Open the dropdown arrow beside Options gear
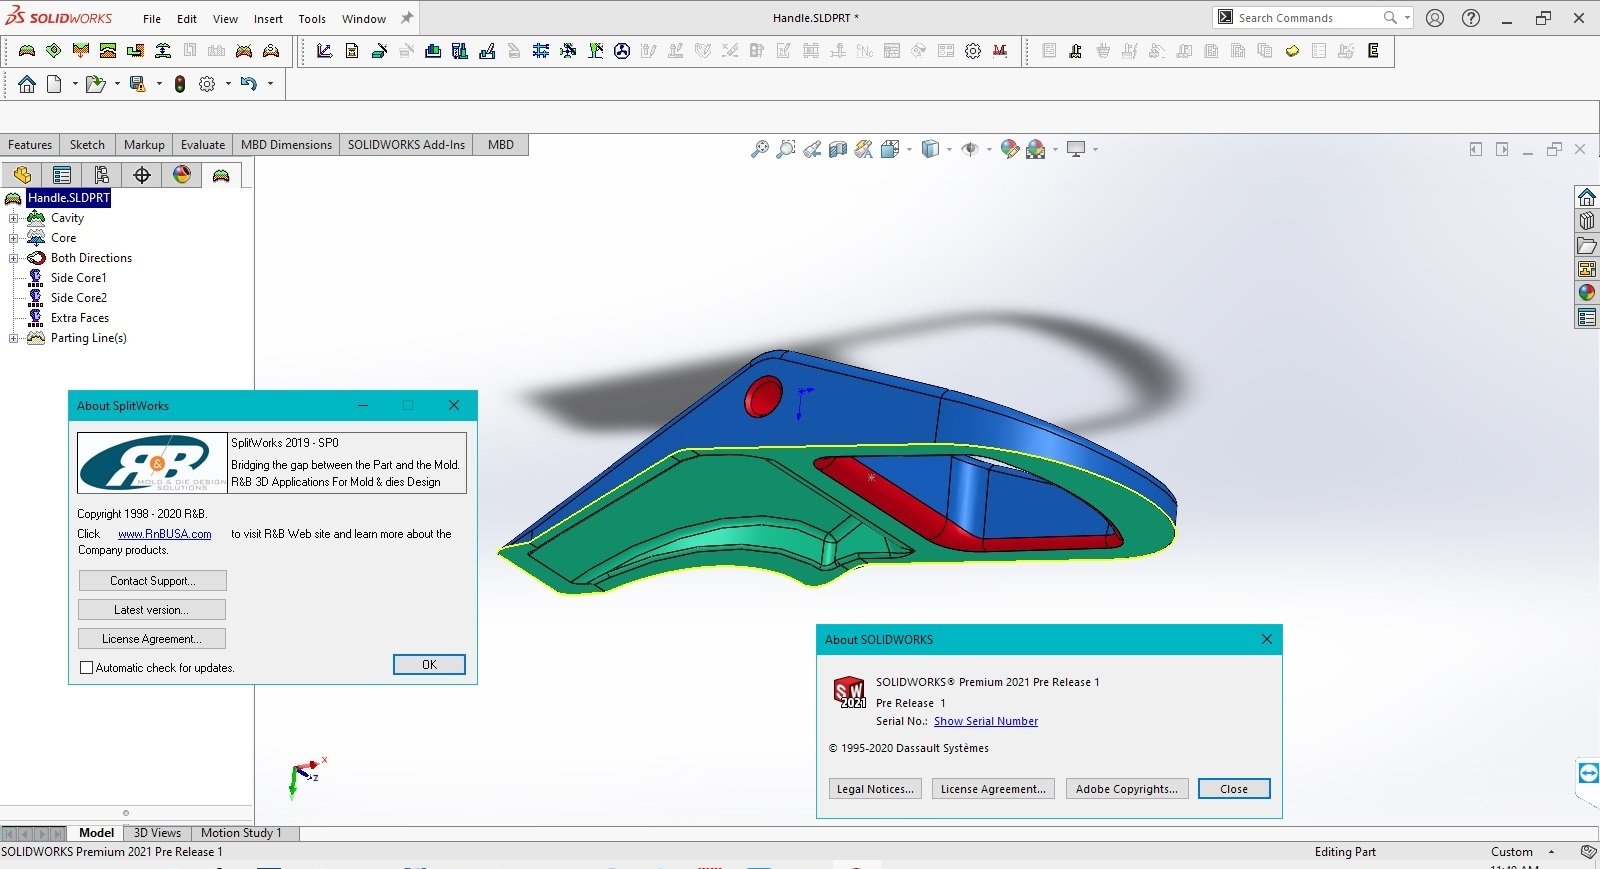The height and width of the screenshot is (869, 1600). coord(228,84)
